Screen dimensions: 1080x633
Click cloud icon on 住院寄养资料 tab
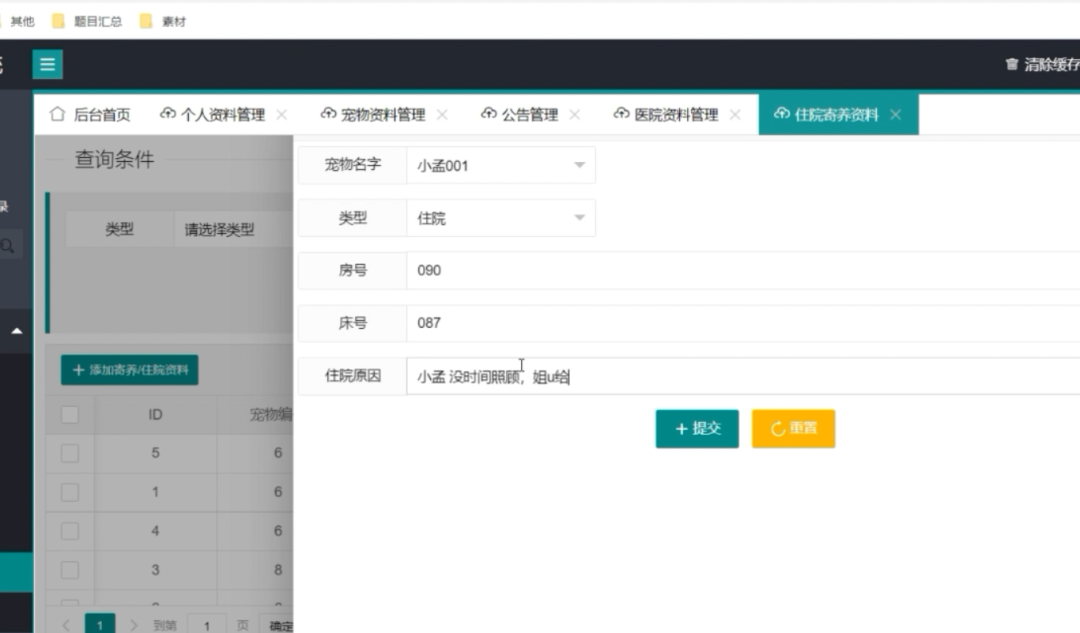point(782,114)
